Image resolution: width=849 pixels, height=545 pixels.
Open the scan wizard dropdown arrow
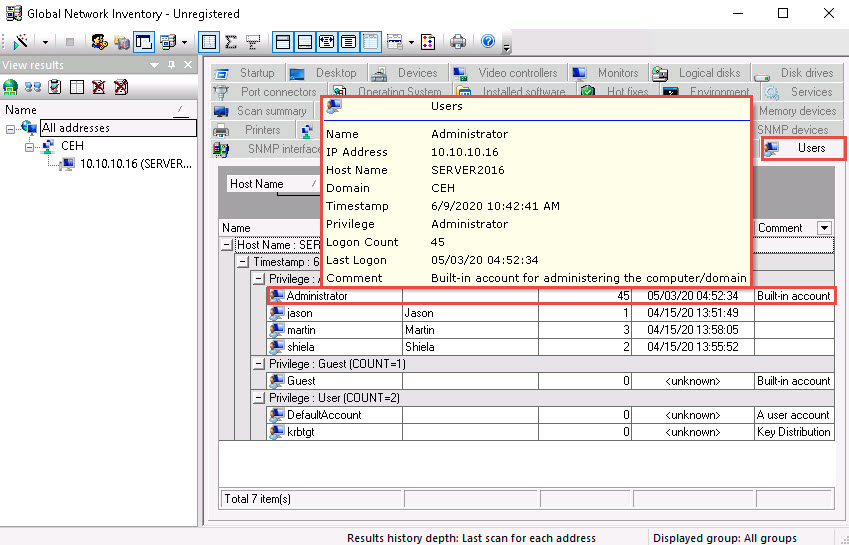tap(45, 42)
